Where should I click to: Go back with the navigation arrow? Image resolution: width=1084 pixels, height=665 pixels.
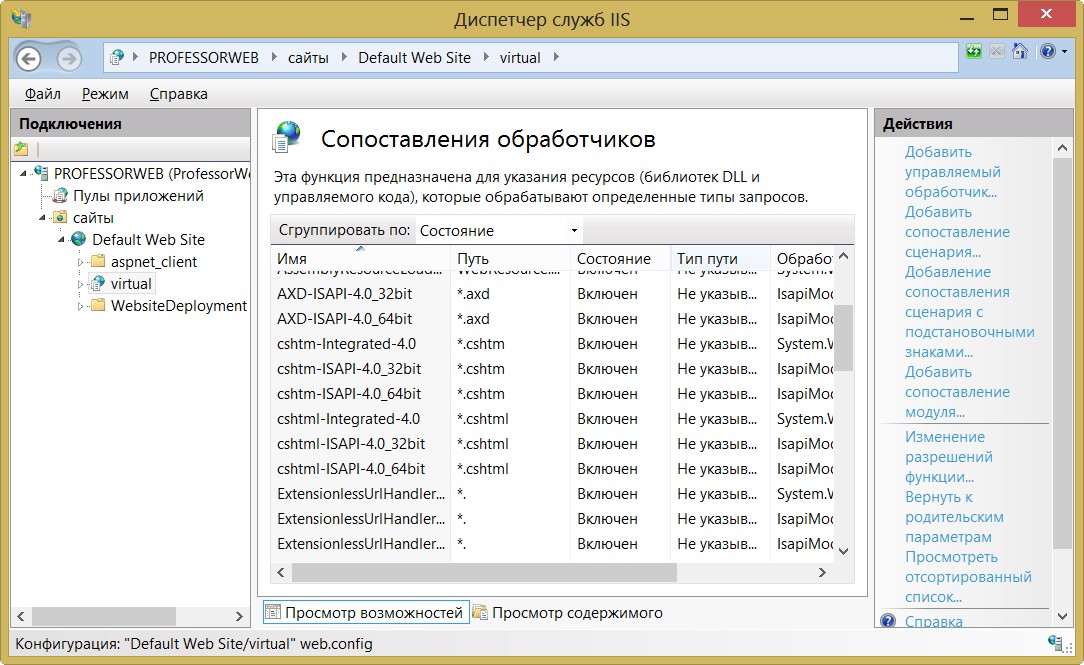28,59
